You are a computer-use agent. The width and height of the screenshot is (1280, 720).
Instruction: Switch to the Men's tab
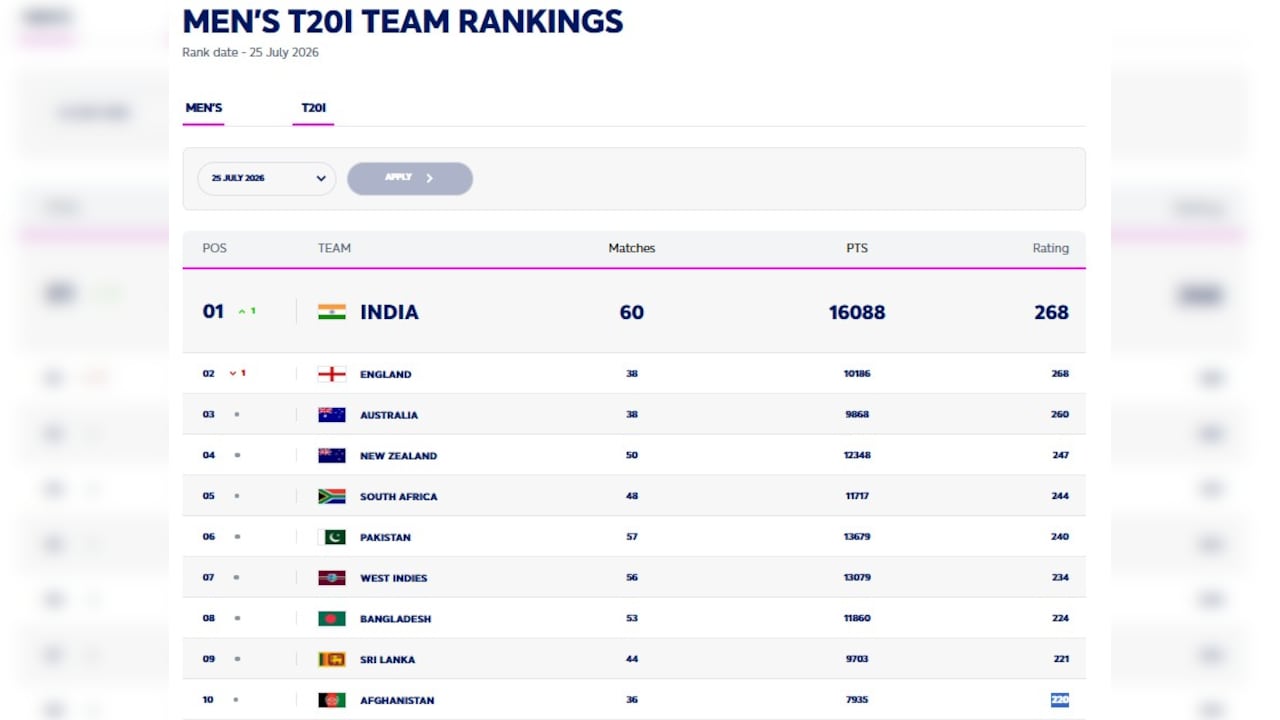click(204, 108)
